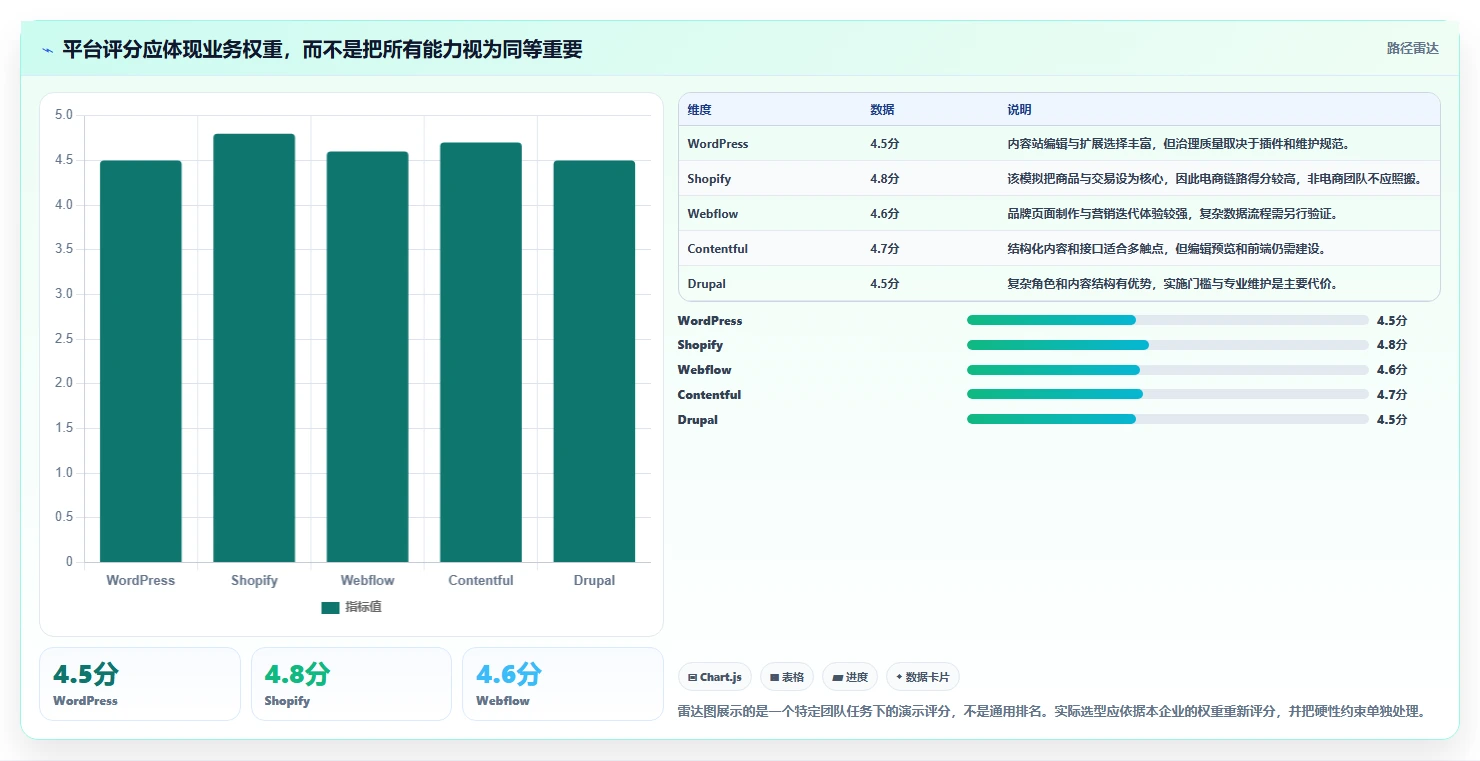Toggle the 指标值 legend color box
Viewport: 1480px width, 761px height.
click(x=330, y=608)
